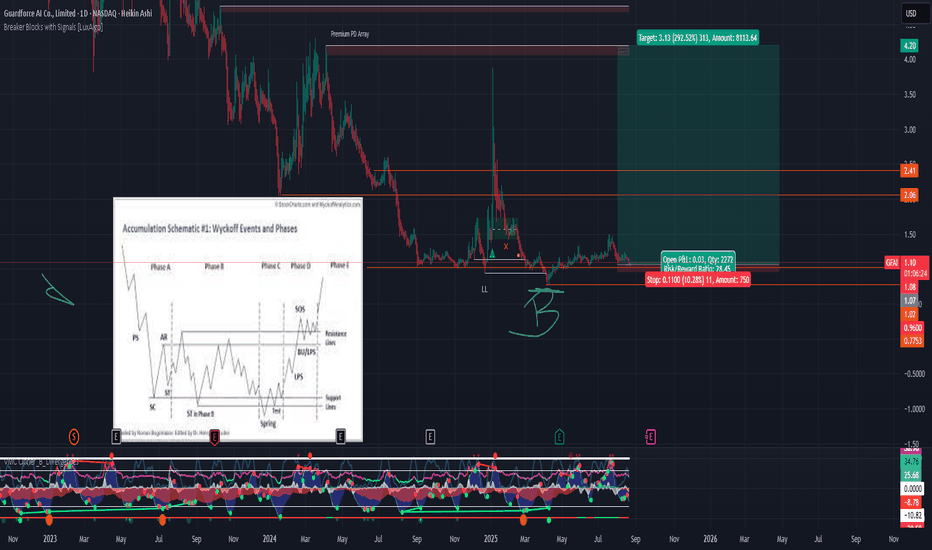The height and width of the screenshot is (550, 932).
Task: Click the 2024 label on time axis
Action: pos(269,539)
